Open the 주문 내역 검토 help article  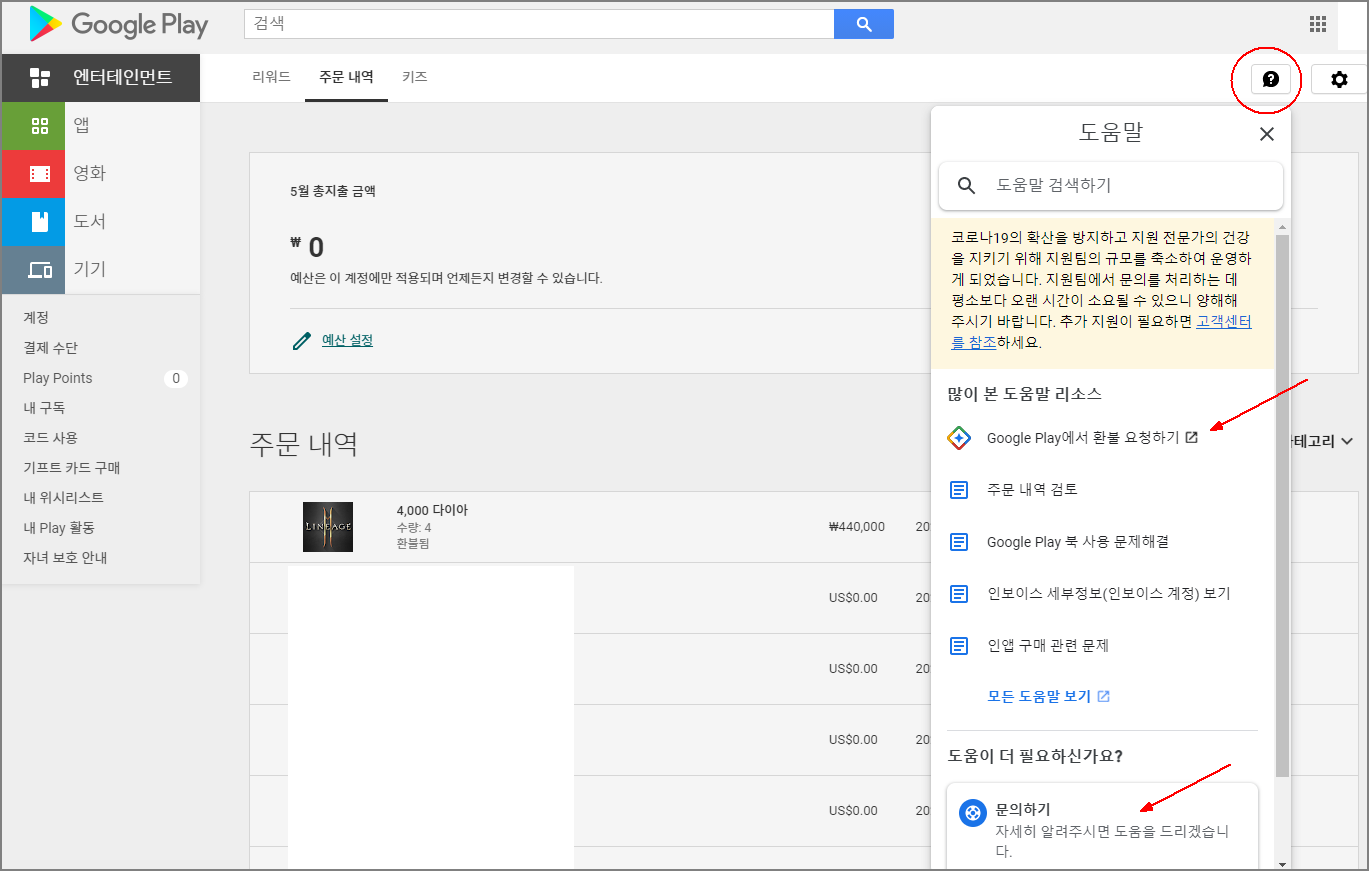pos(1032,490)
